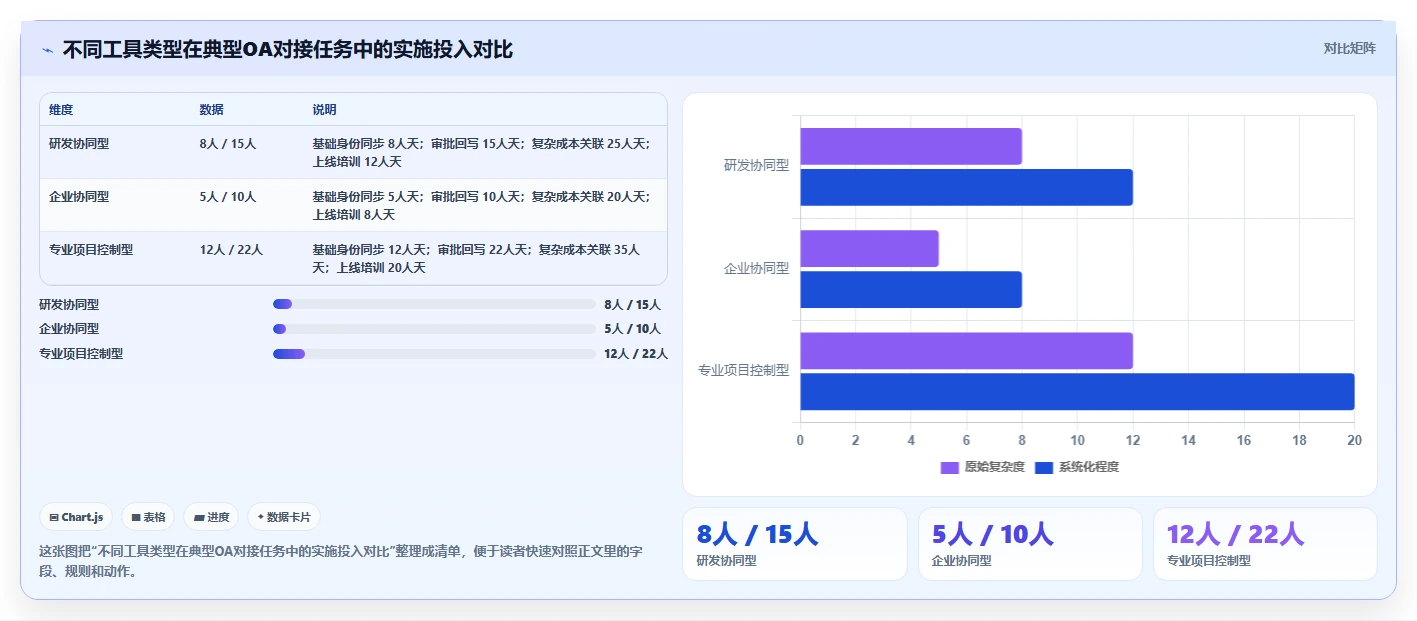This screenshot has height=621, width=1417.
Task: Click 企业协同型 label beside its progress bar
Action: 69,329
